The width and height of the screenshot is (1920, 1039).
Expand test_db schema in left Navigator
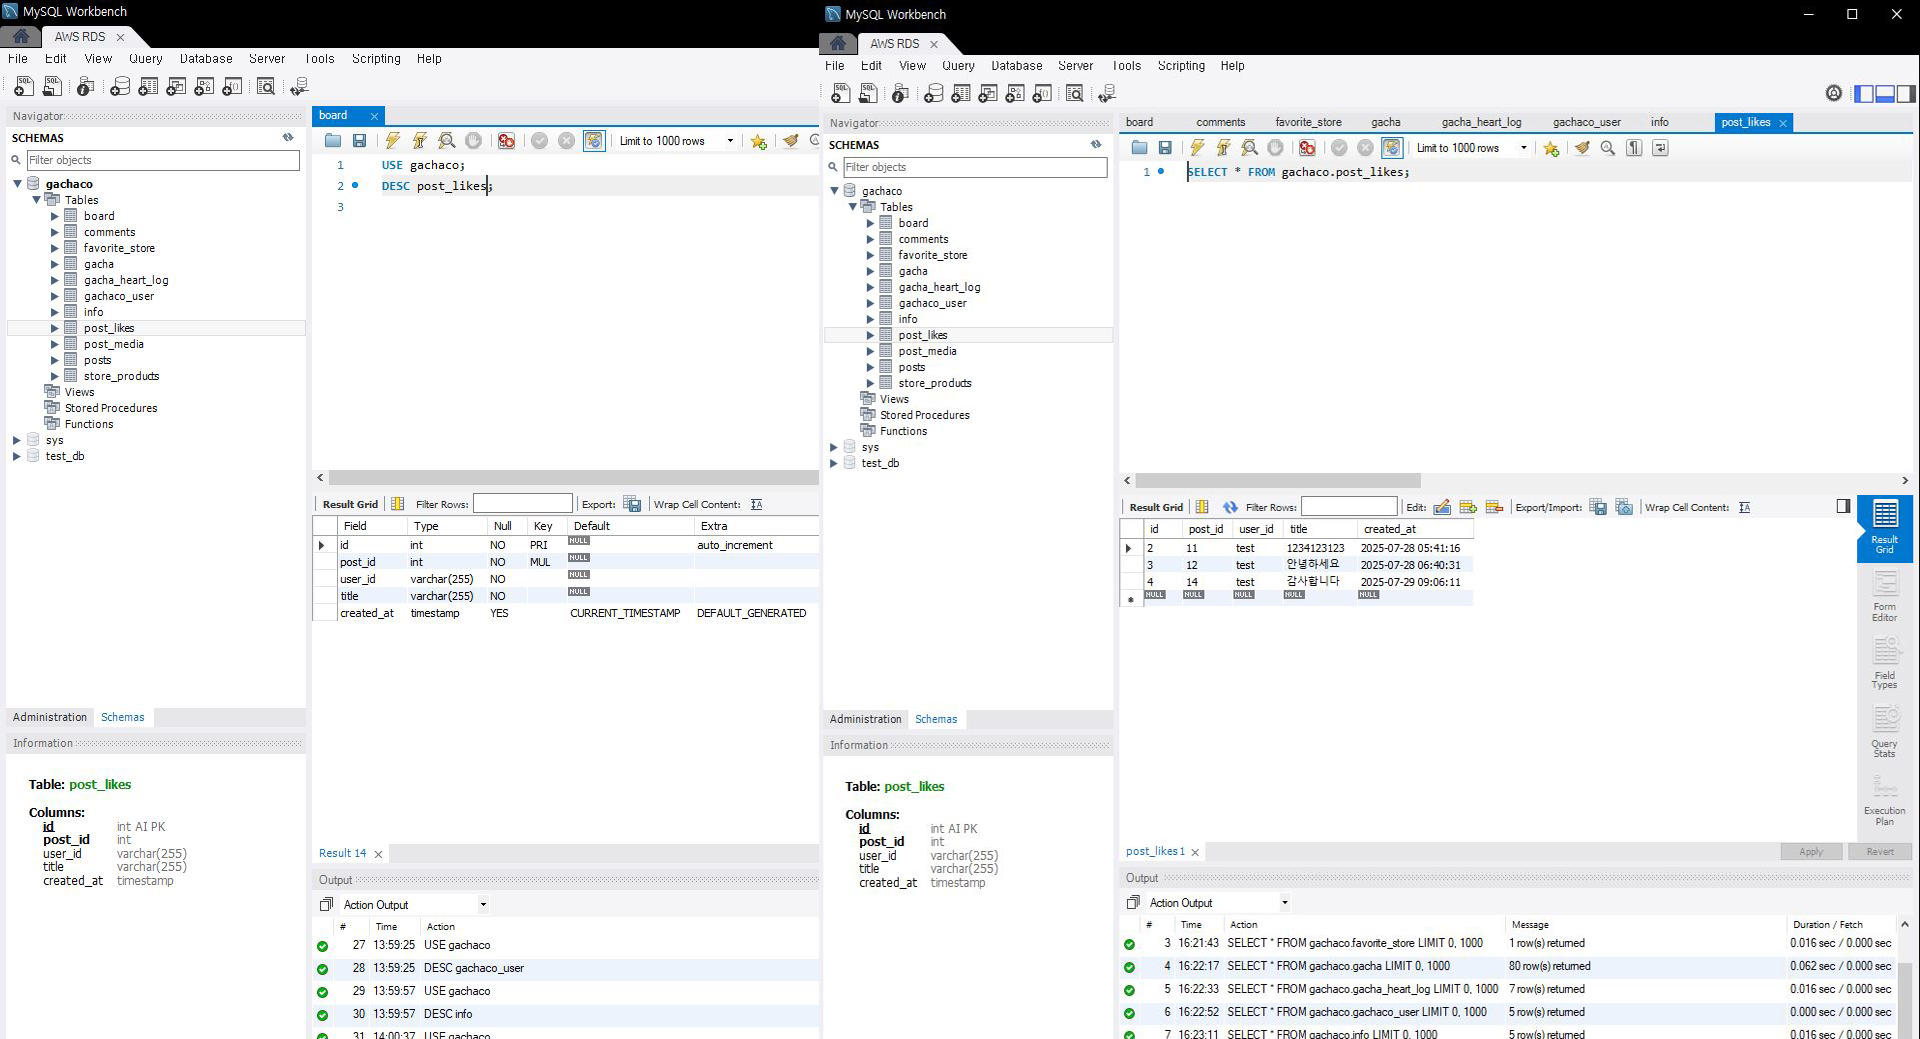point(17,456)
